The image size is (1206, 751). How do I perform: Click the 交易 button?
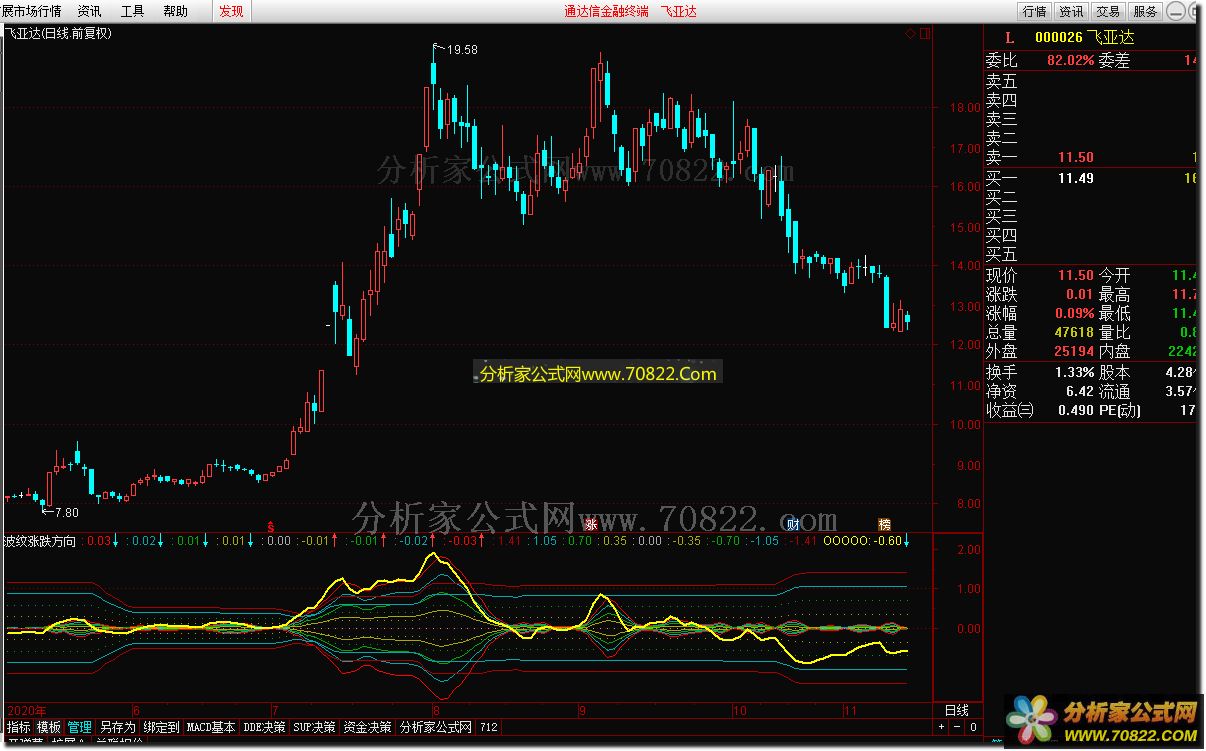pyautogui.click(x=1108, y=11)
